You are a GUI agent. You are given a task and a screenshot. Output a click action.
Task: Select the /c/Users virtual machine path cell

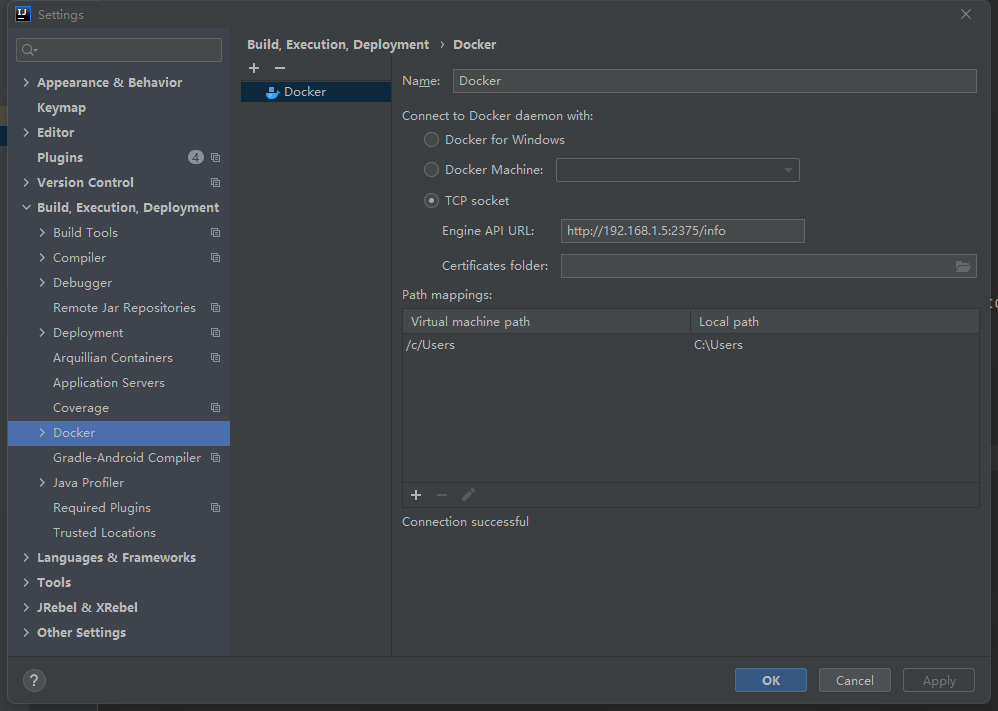pos(547,345)
